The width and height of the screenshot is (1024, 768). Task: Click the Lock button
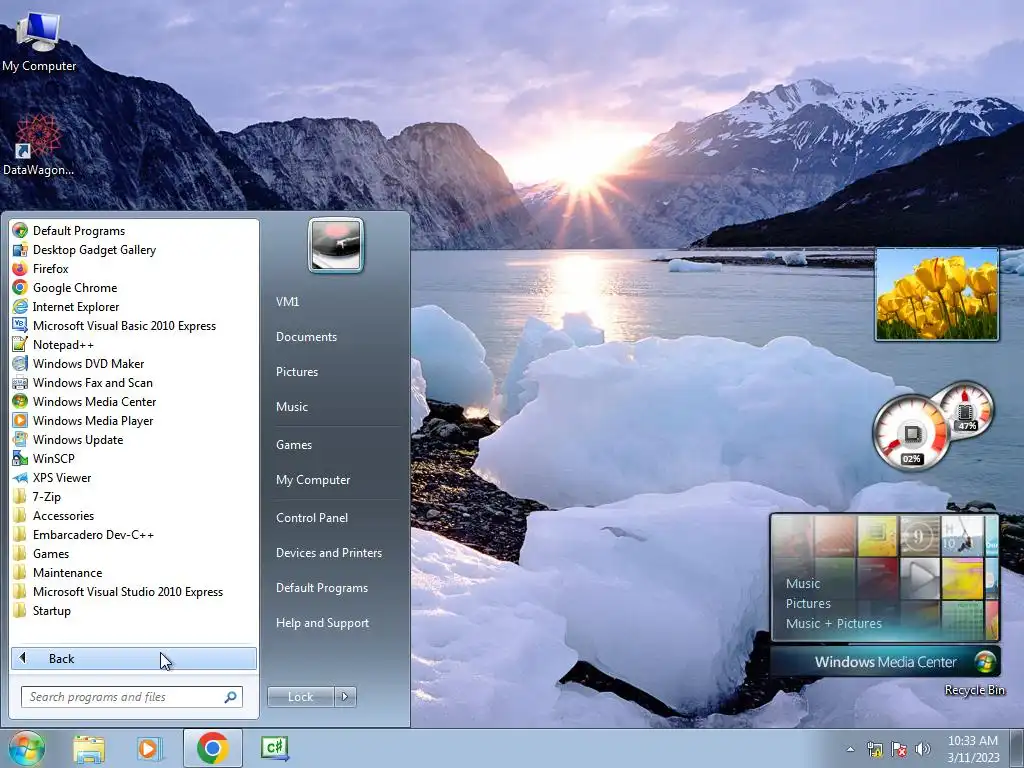point(300,697)
